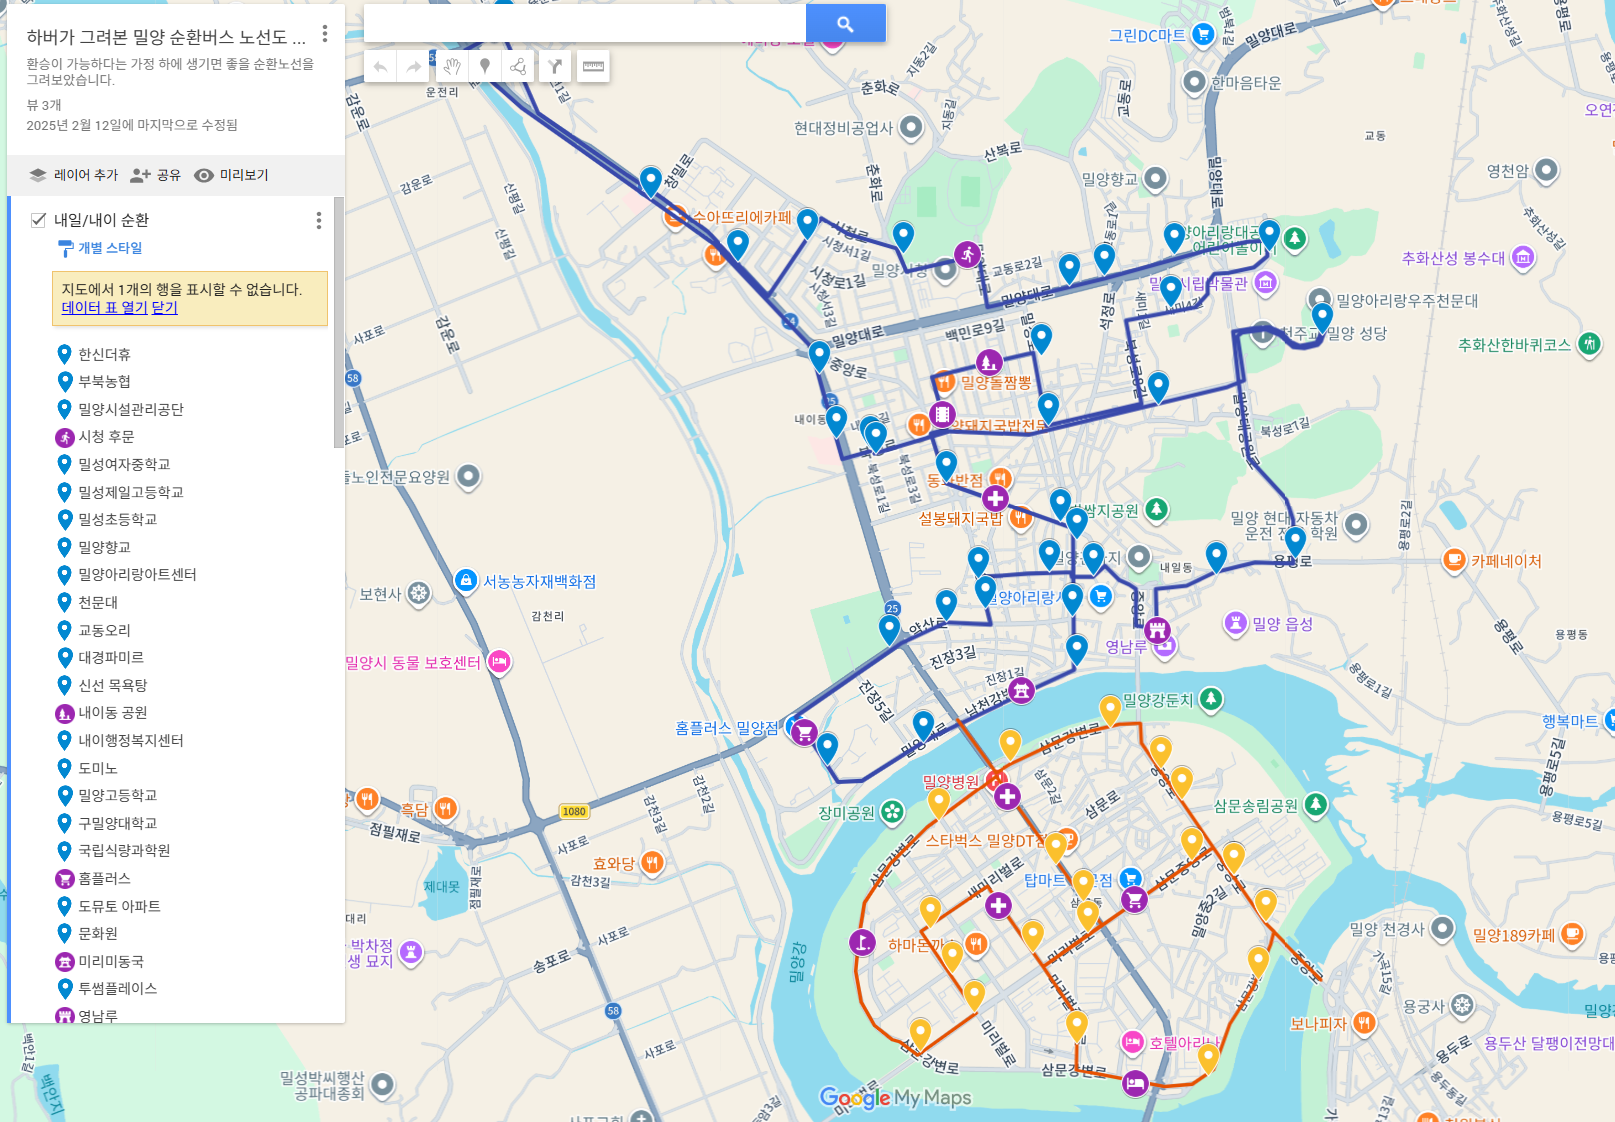
Task: Select the draw line tool
Action: [518, 67]
